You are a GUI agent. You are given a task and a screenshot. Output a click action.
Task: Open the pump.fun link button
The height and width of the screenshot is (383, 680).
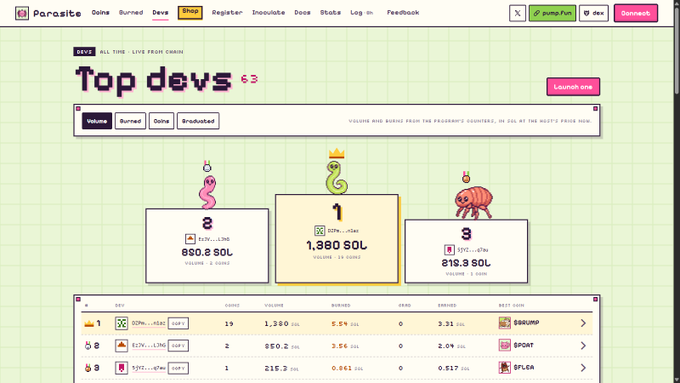[x=552, y=13]
